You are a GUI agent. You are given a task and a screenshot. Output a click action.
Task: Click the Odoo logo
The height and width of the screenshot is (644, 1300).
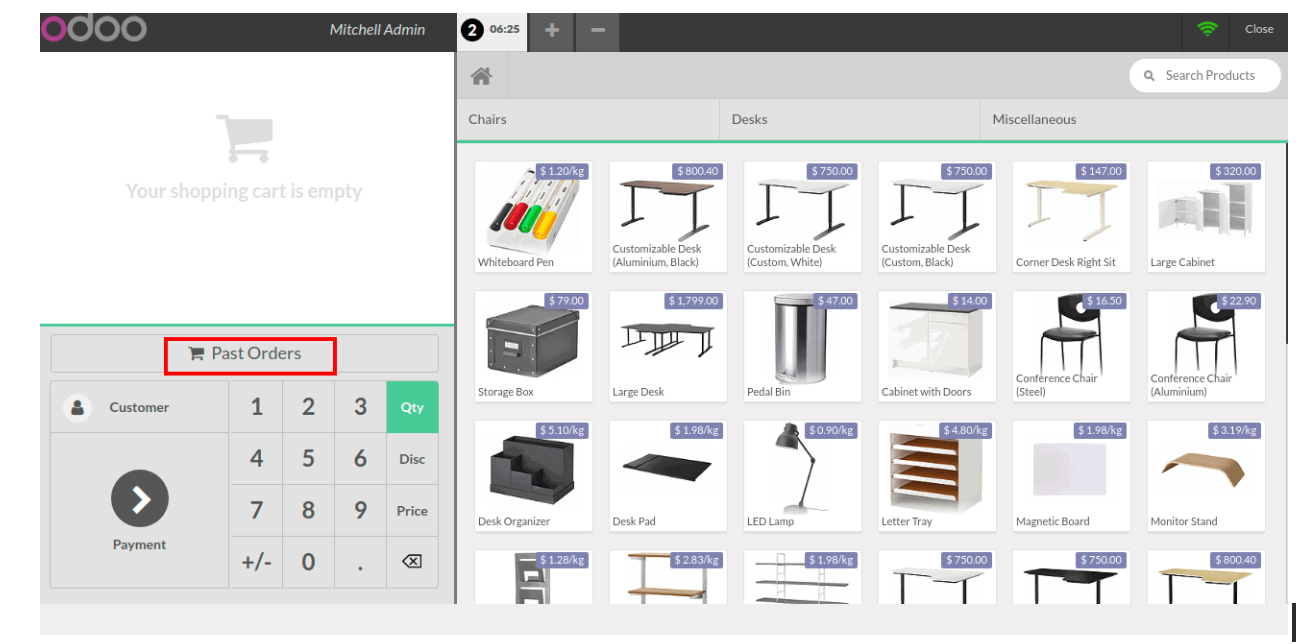pyautogui.click(x=93, y=28)
